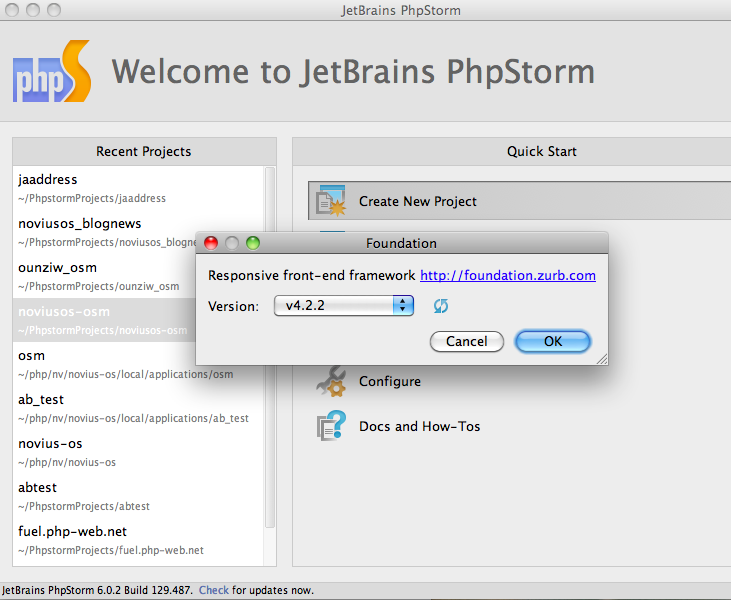Open recent project ounziw_osm

click(104, 276)
